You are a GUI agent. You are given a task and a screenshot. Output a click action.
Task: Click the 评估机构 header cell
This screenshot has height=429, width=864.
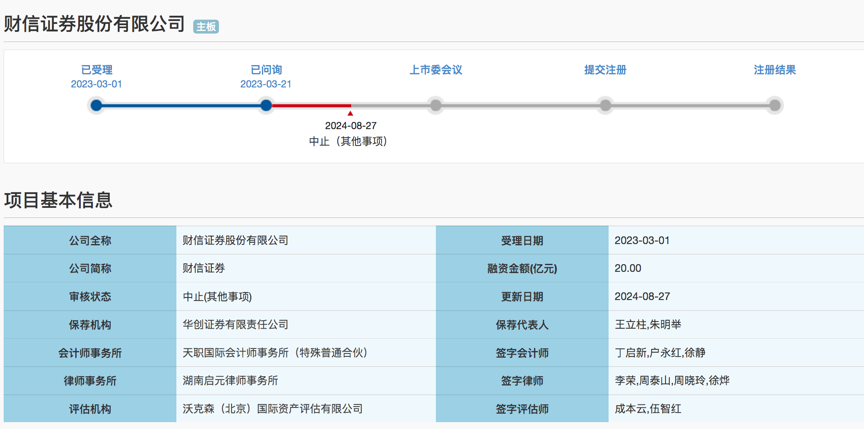click(90, 409)
